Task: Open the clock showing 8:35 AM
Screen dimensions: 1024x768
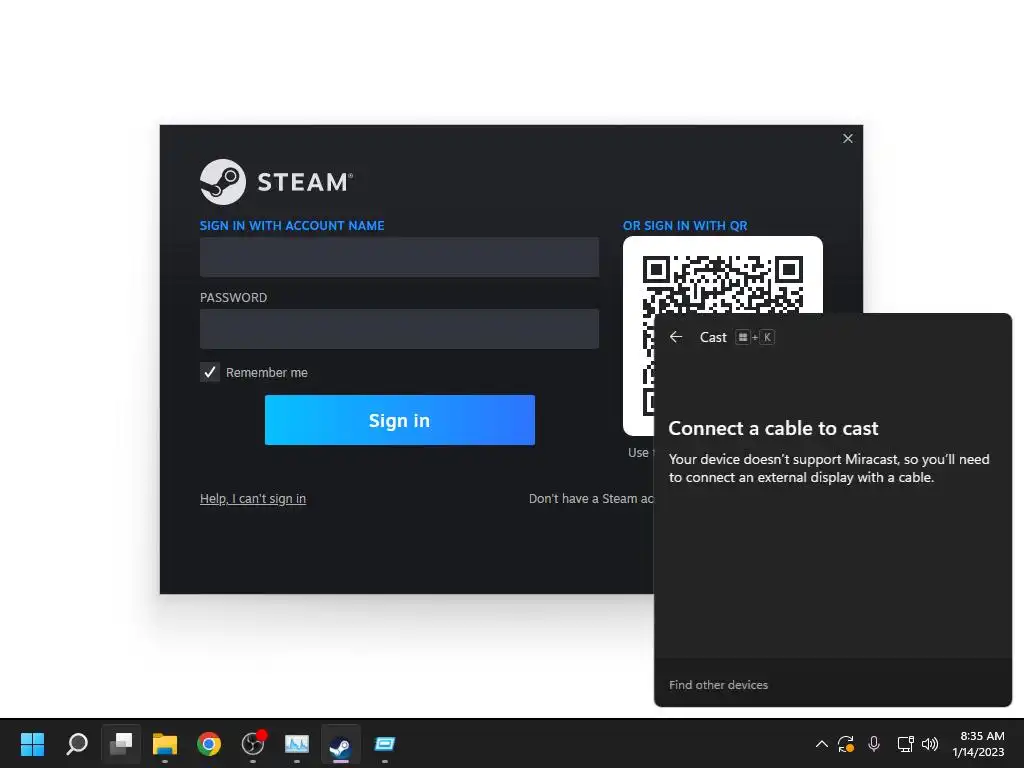Action: [978, 744]
